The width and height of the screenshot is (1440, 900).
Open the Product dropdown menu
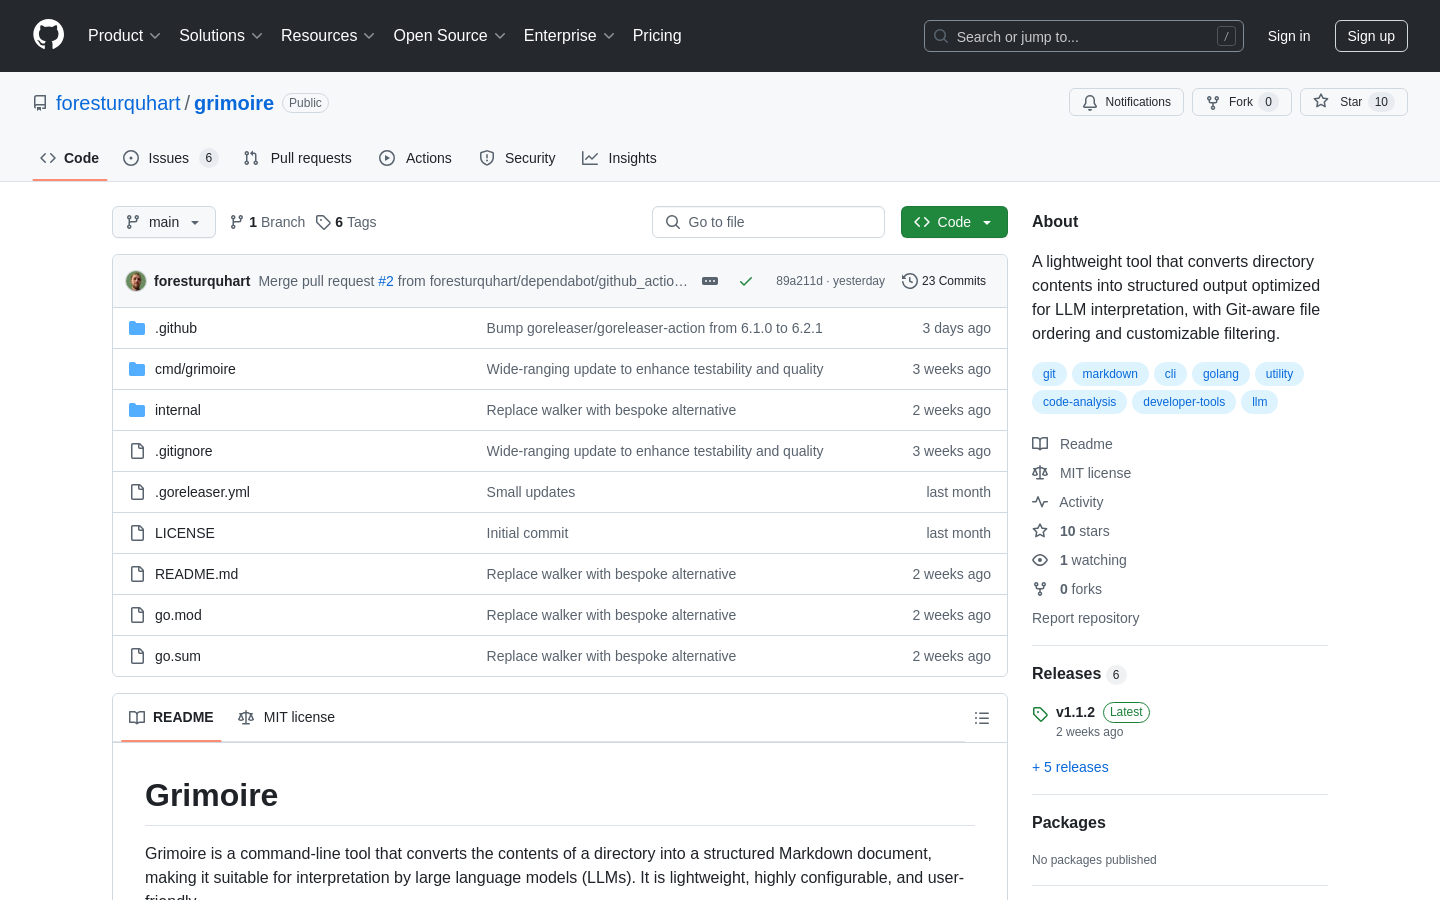pyautogui.click(x=124, y=35)
